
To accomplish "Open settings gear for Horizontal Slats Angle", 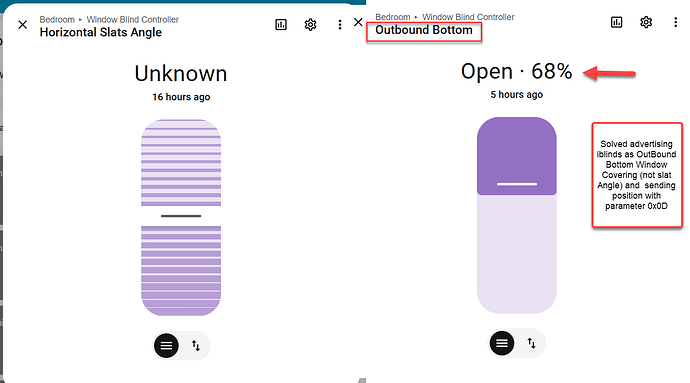I will (x=310, y=25).
